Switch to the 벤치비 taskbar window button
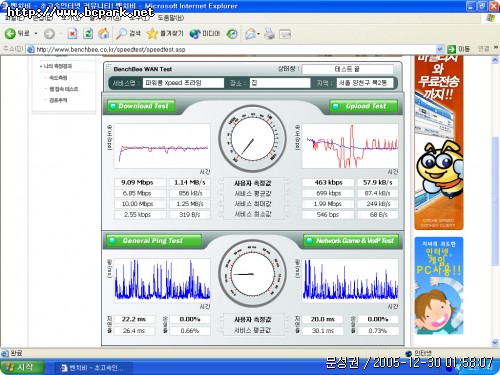 93,368
